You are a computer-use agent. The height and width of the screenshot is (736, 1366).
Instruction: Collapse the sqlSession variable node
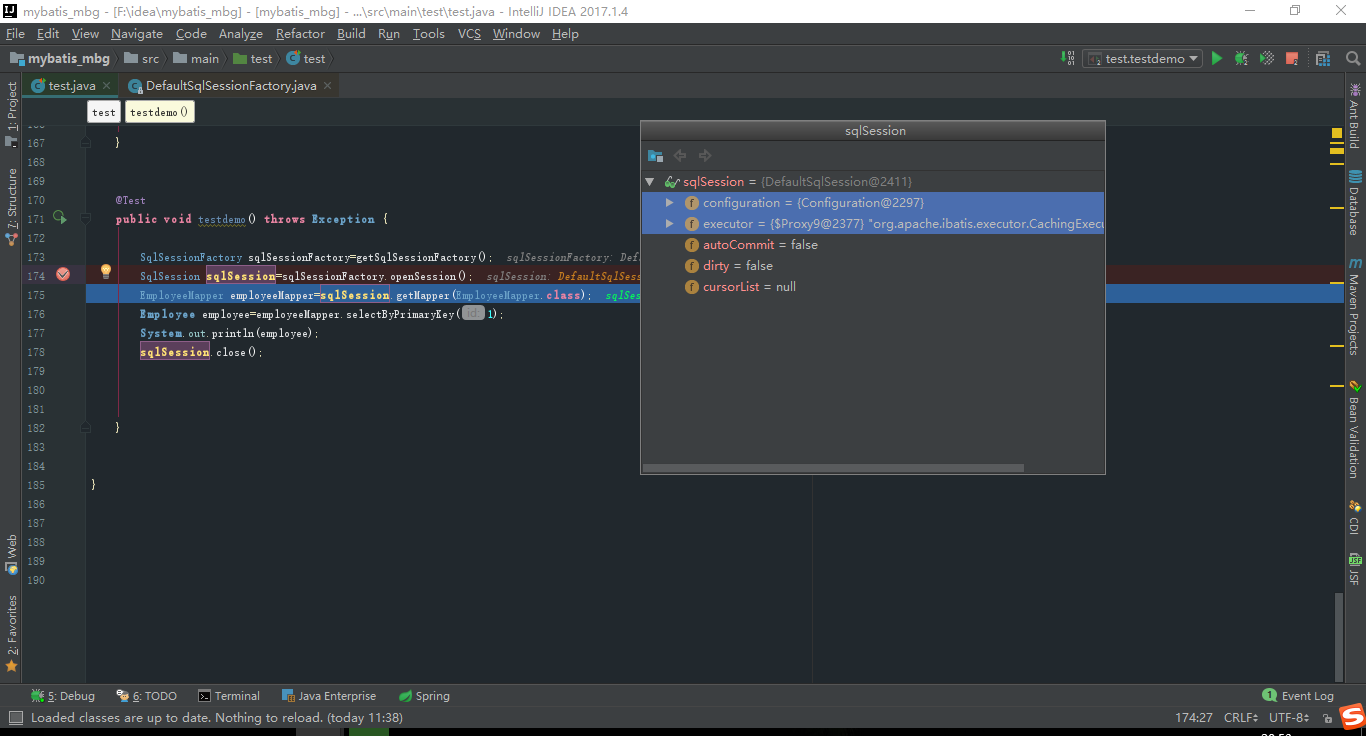point(649,181)
